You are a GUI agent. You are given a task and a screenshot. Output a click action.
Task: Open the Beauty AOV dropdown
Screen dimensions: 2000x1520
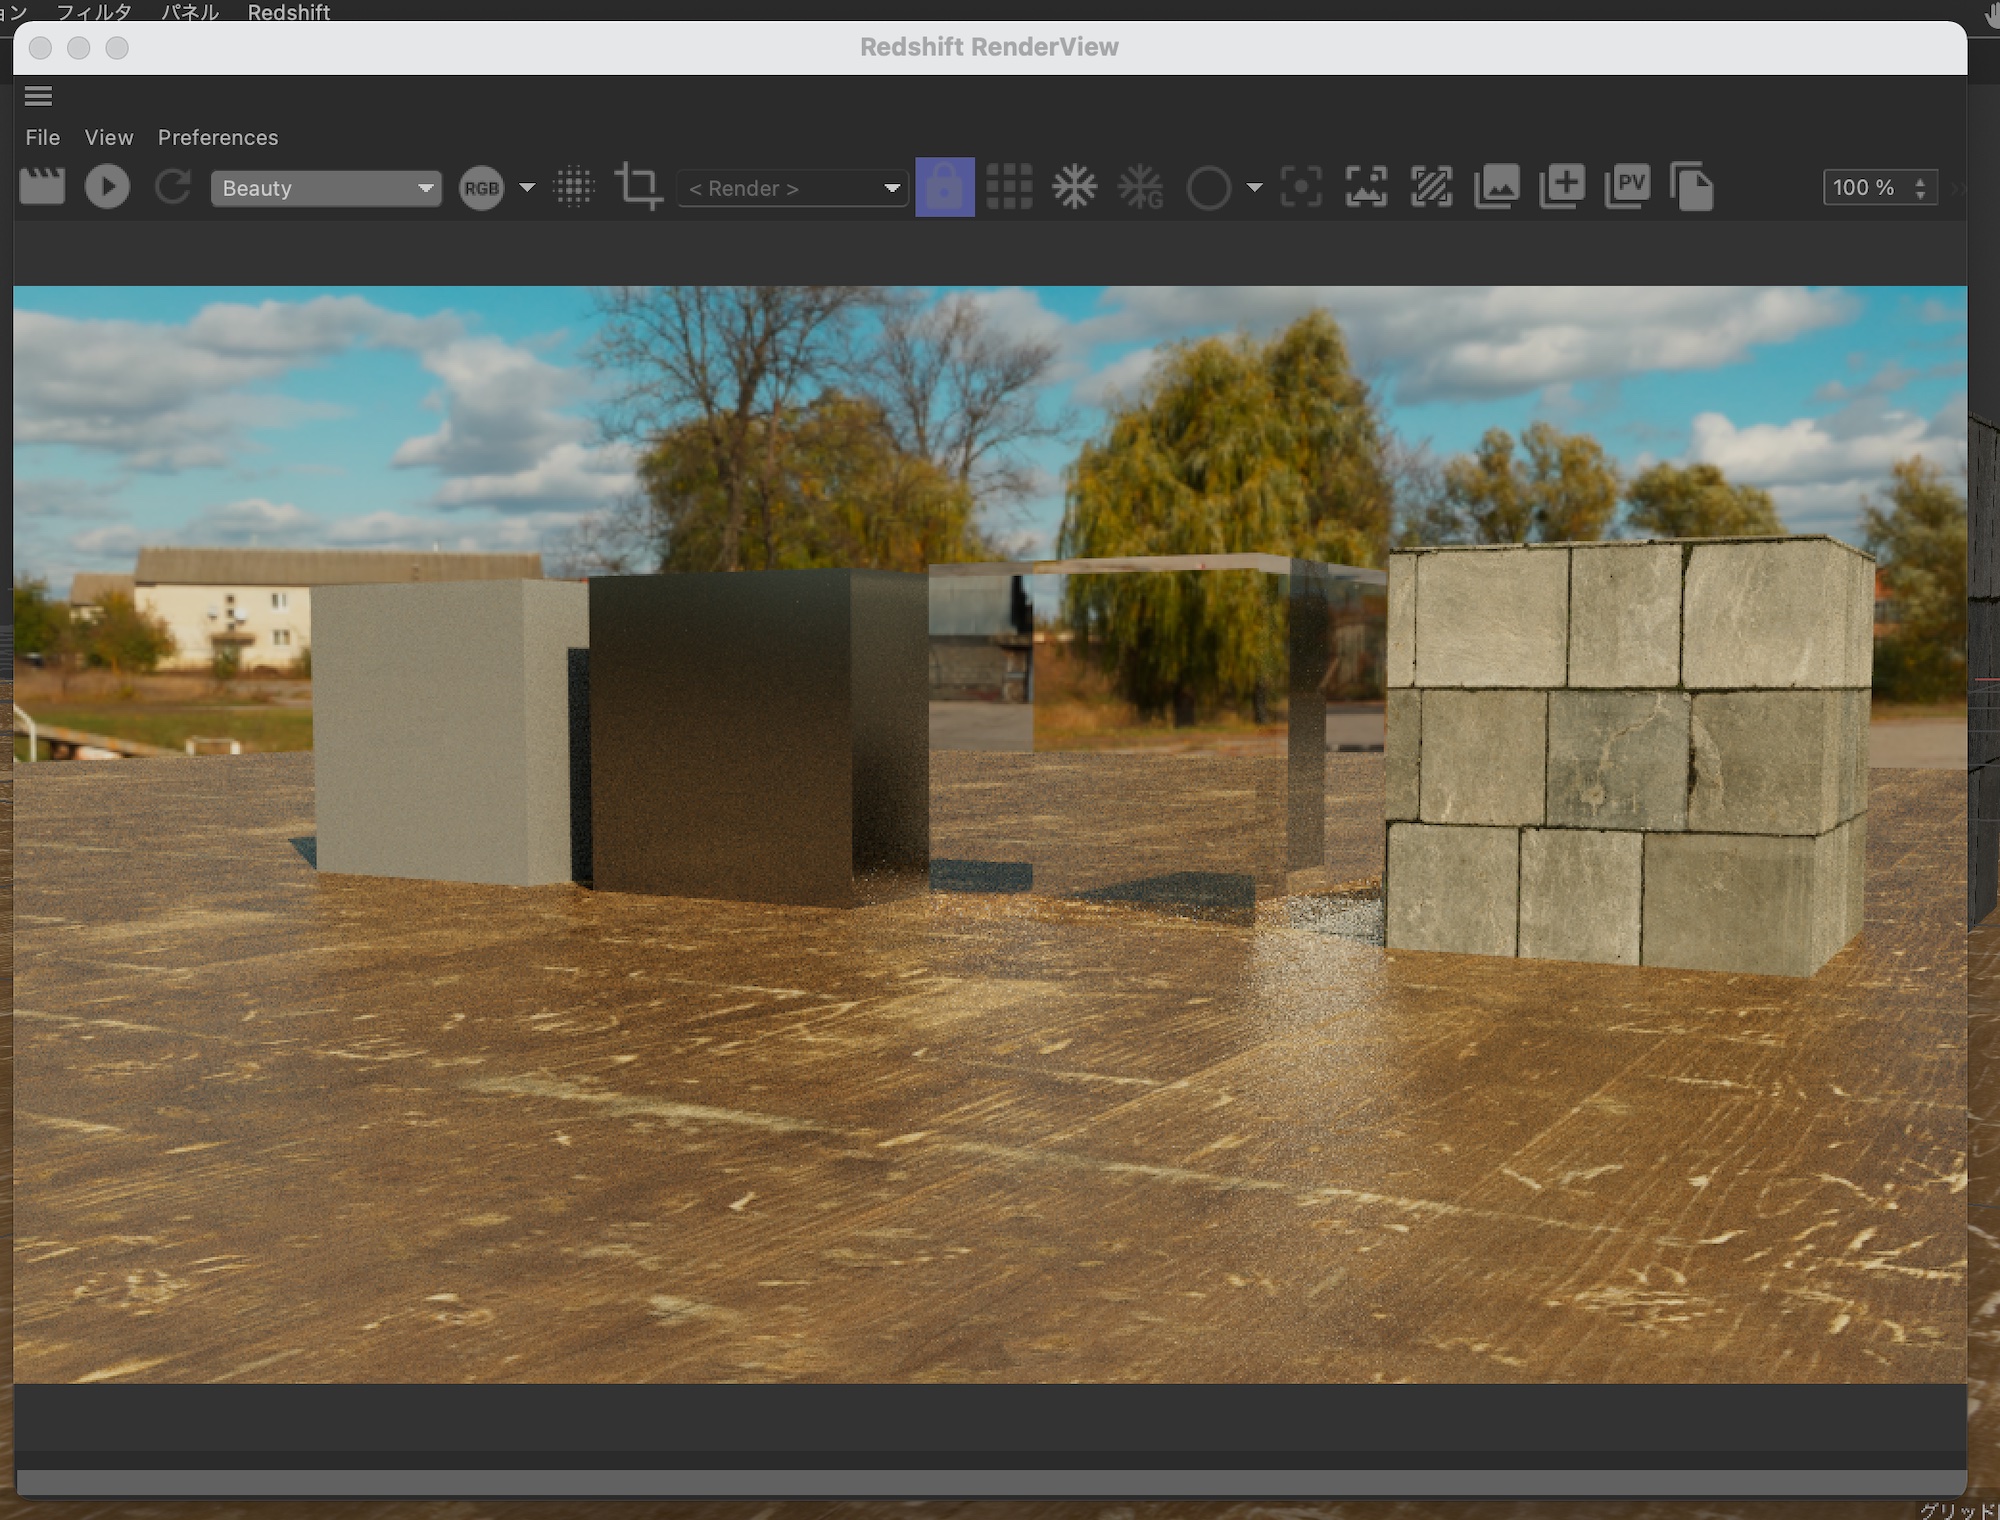click(326, 188)
